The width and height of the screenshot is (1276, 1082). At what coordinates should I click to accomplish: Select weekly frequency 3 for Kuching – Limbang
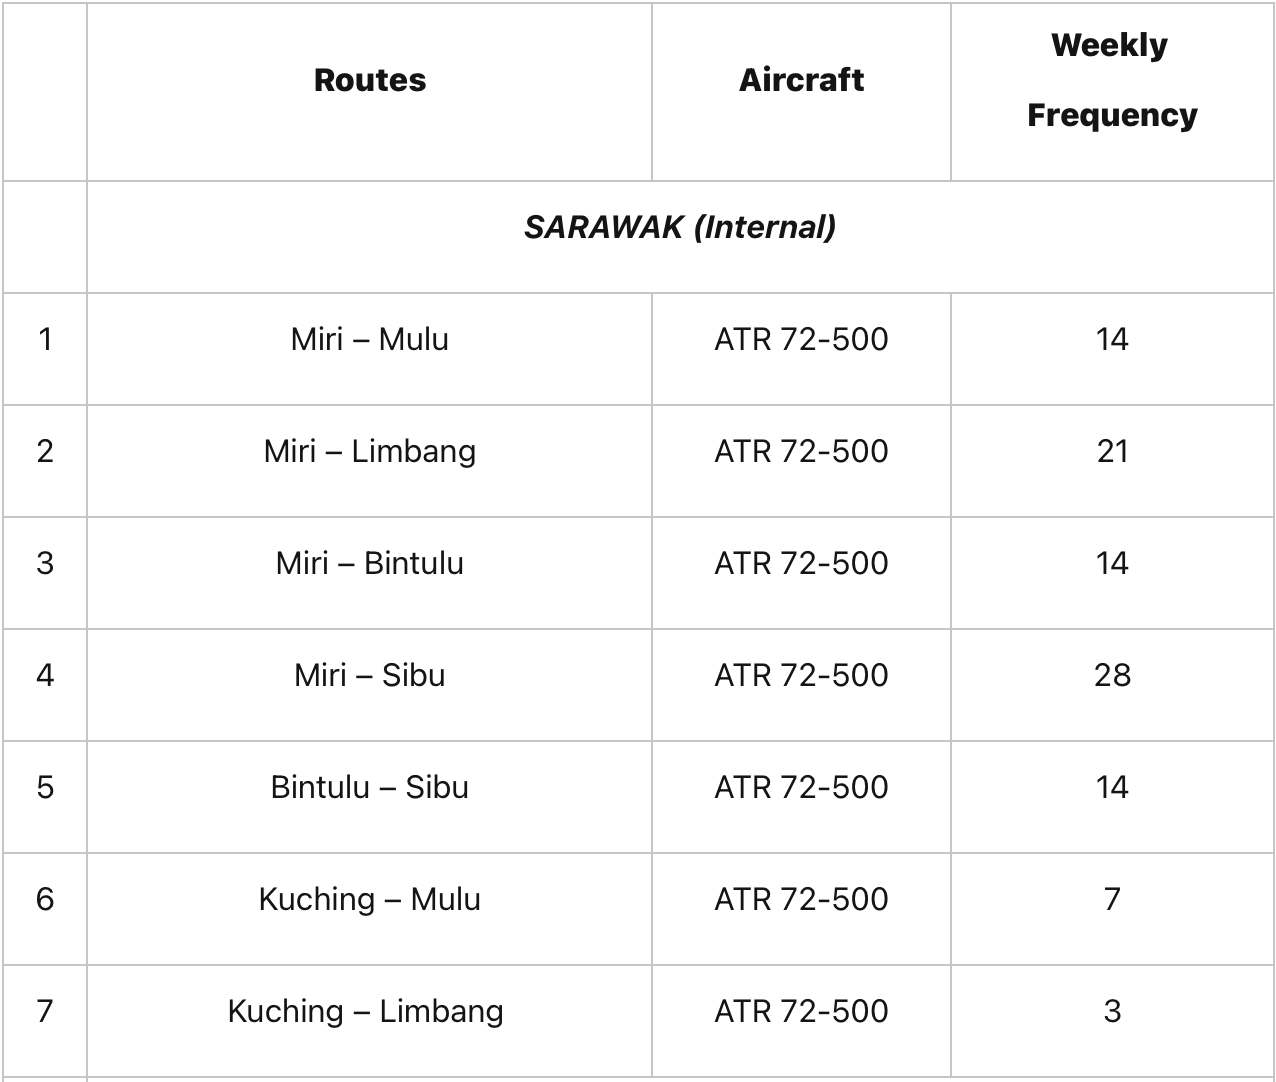pos(1112,1012)
